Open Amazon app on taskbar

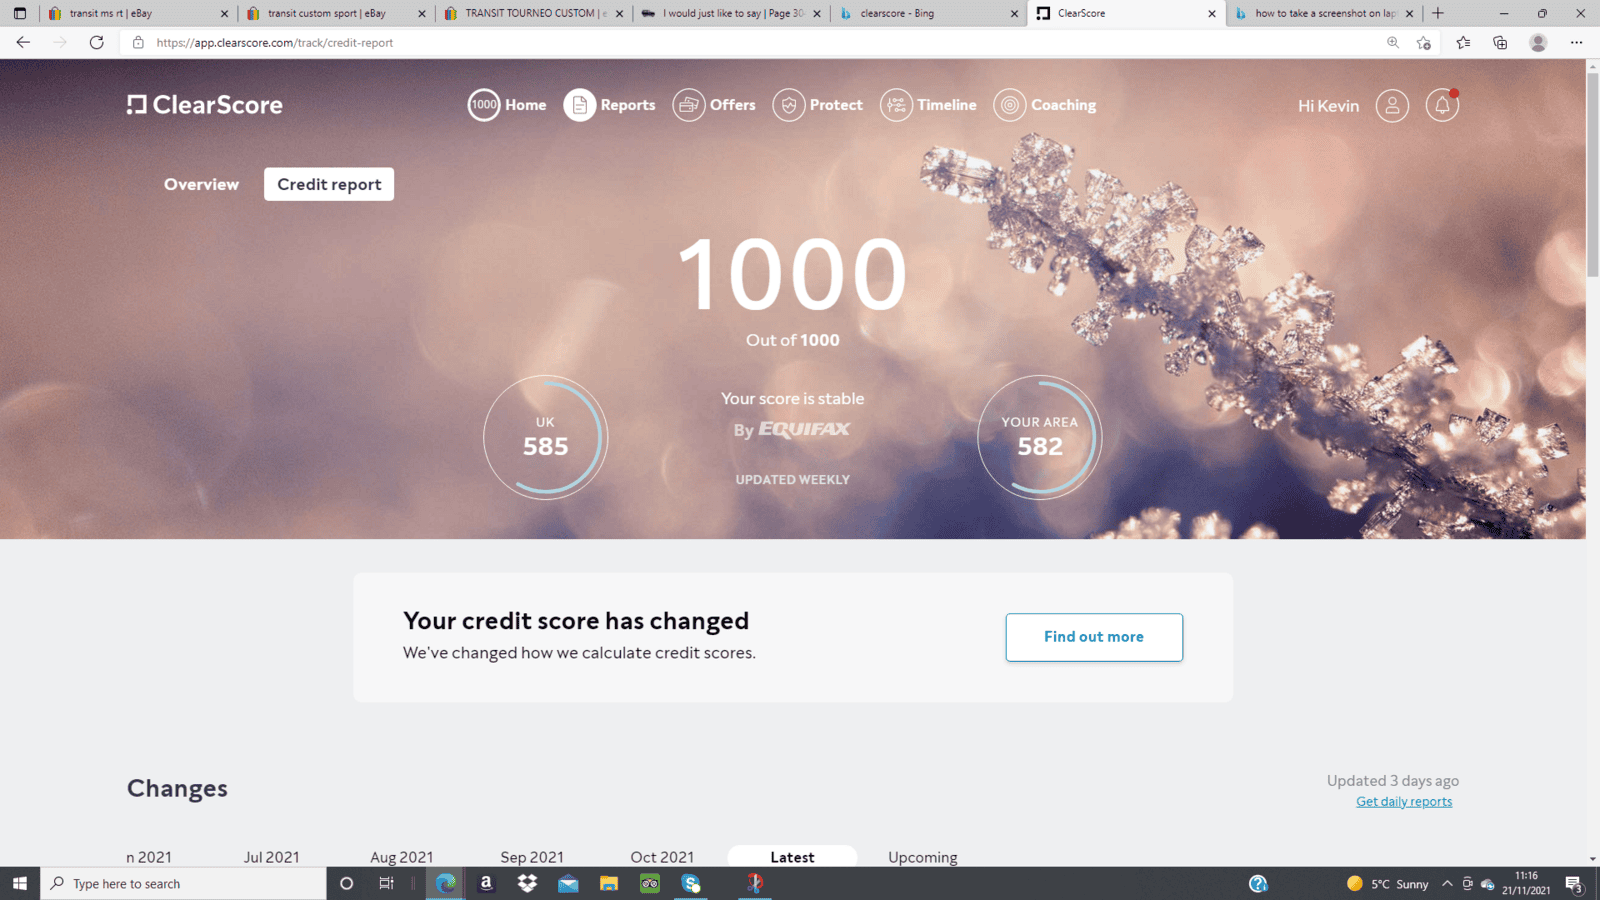click(x=486, y=883)
